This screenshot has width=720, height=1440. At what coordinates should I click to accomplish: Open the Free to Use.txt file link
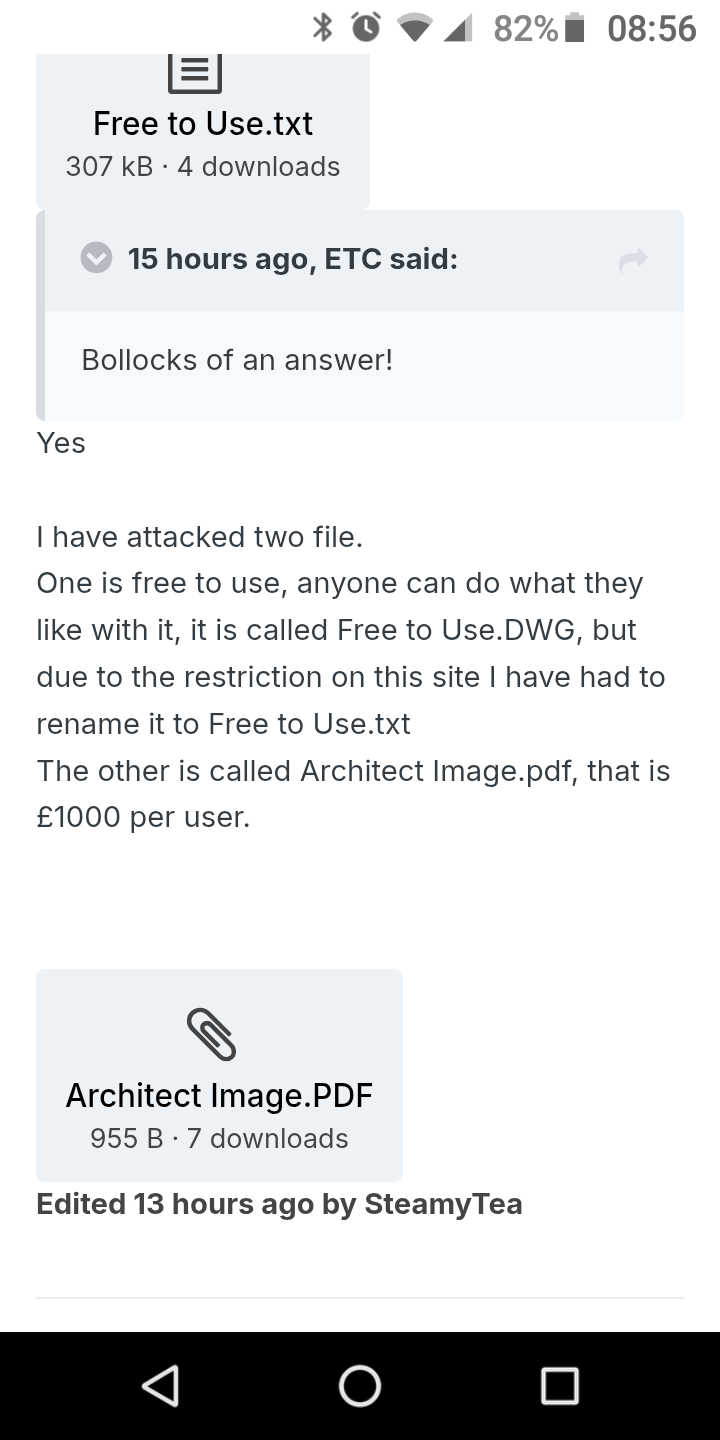203,124
